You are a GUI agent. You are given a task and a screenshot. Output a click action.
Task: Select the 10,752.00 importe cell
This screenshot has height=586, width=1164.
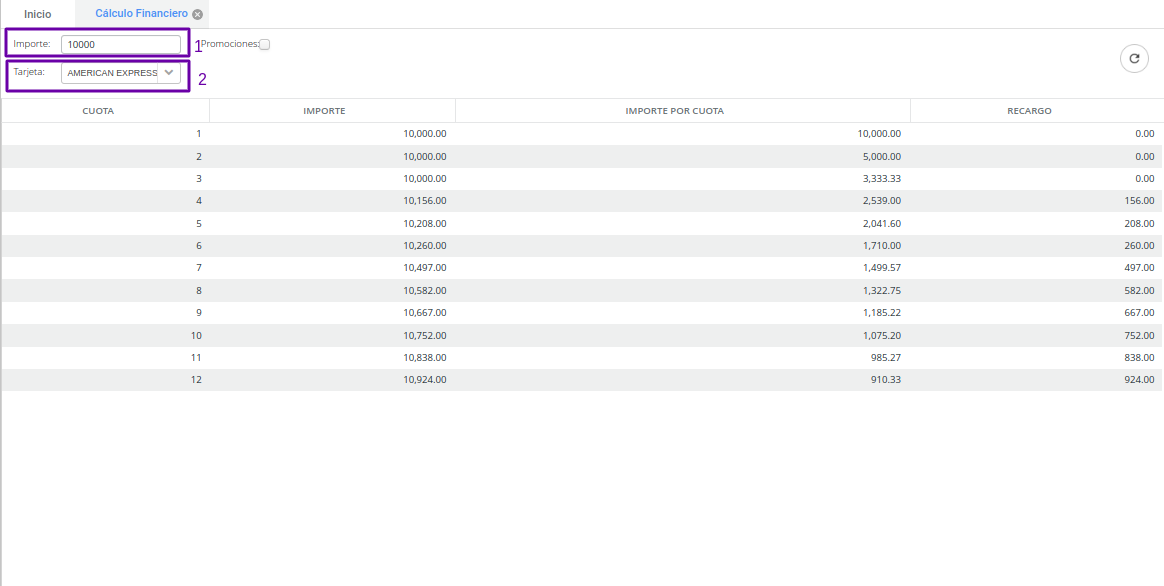click(x=333, y=335)
